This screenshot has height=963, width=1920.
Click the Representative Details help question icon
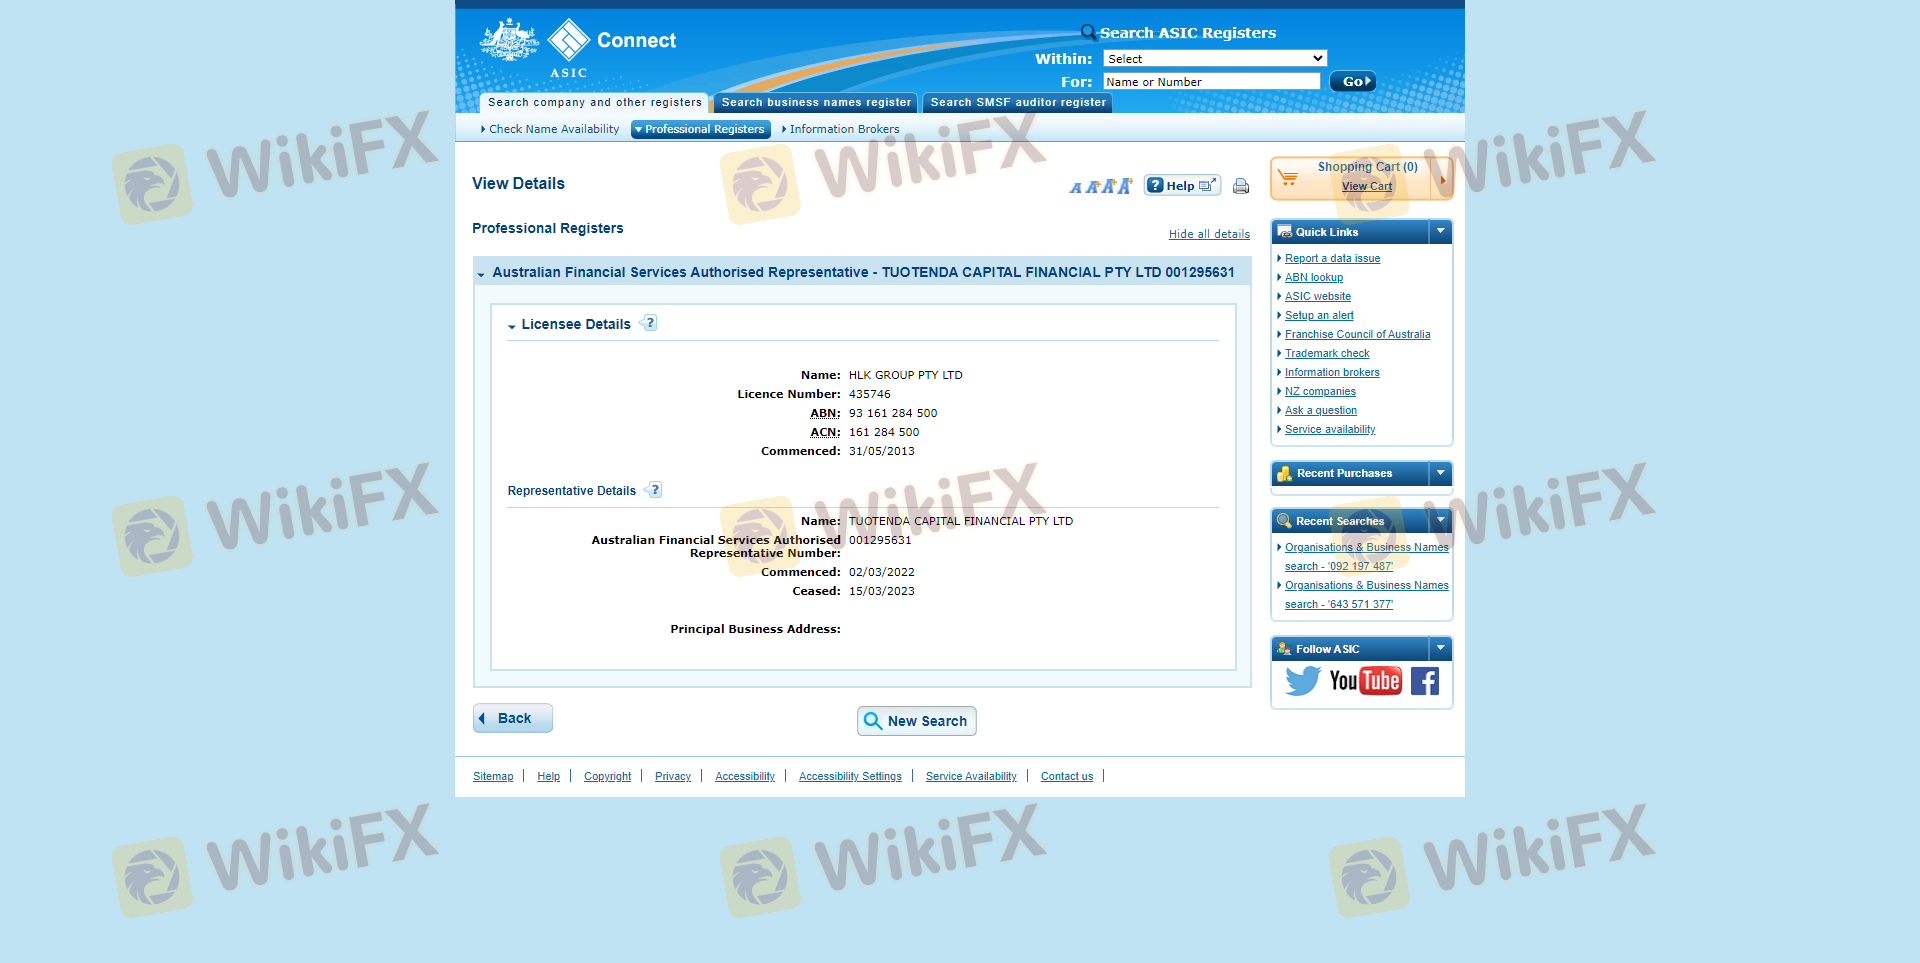coord(655,490)
